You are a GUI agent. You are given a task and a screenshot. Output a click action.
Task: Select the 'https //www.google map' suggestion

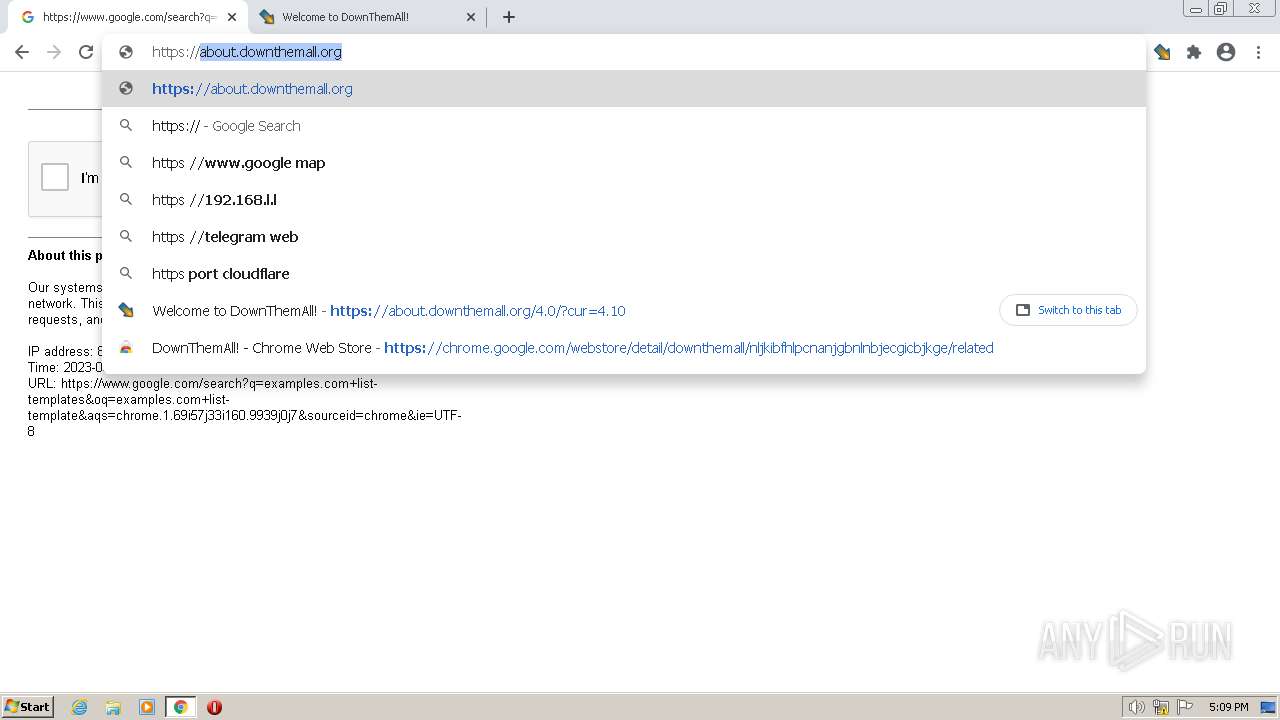(624, 163)
